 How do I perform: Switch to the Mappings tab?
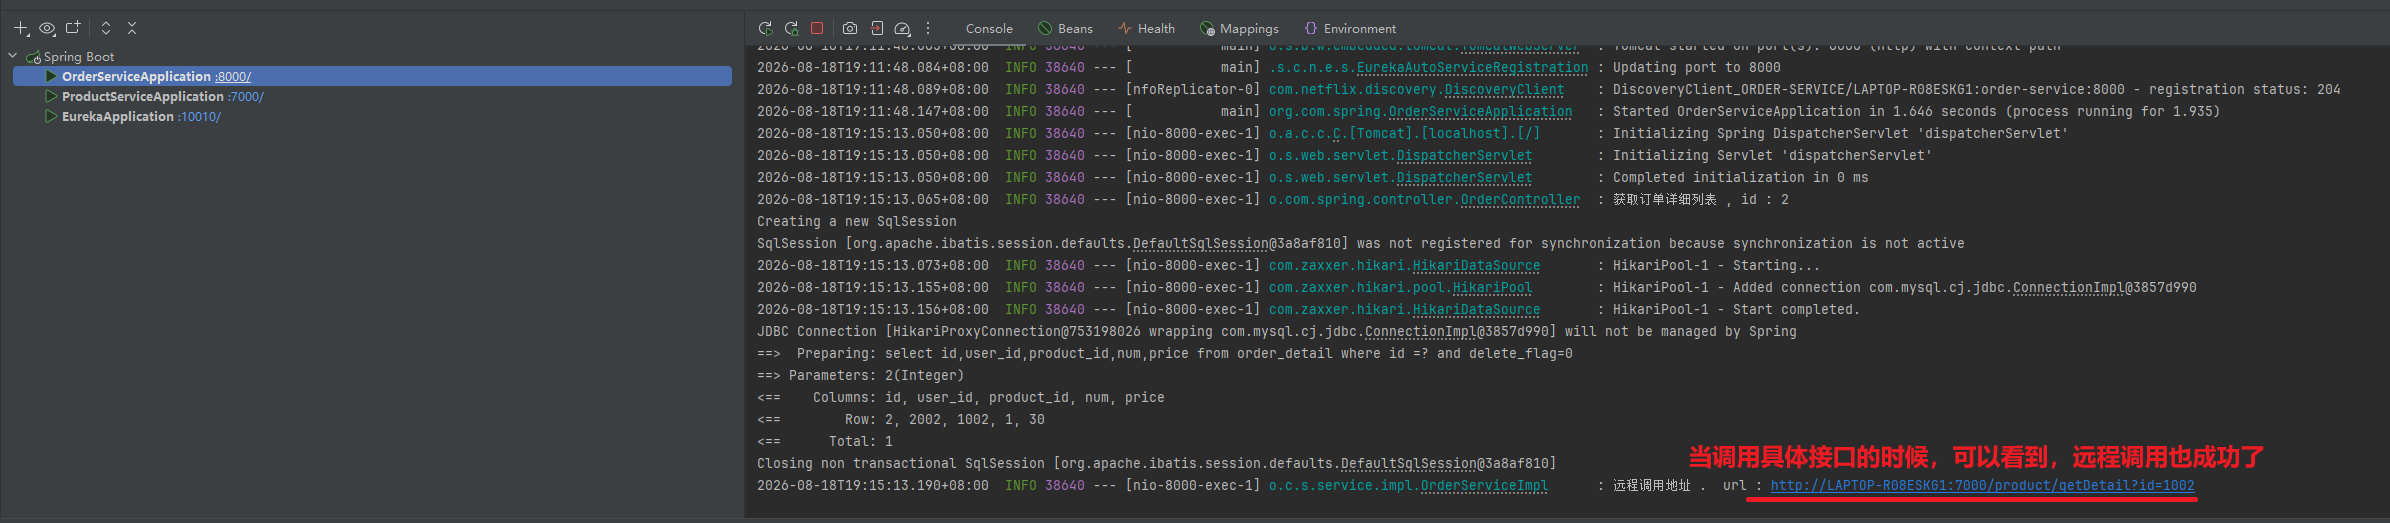[x=1240, y=29]
